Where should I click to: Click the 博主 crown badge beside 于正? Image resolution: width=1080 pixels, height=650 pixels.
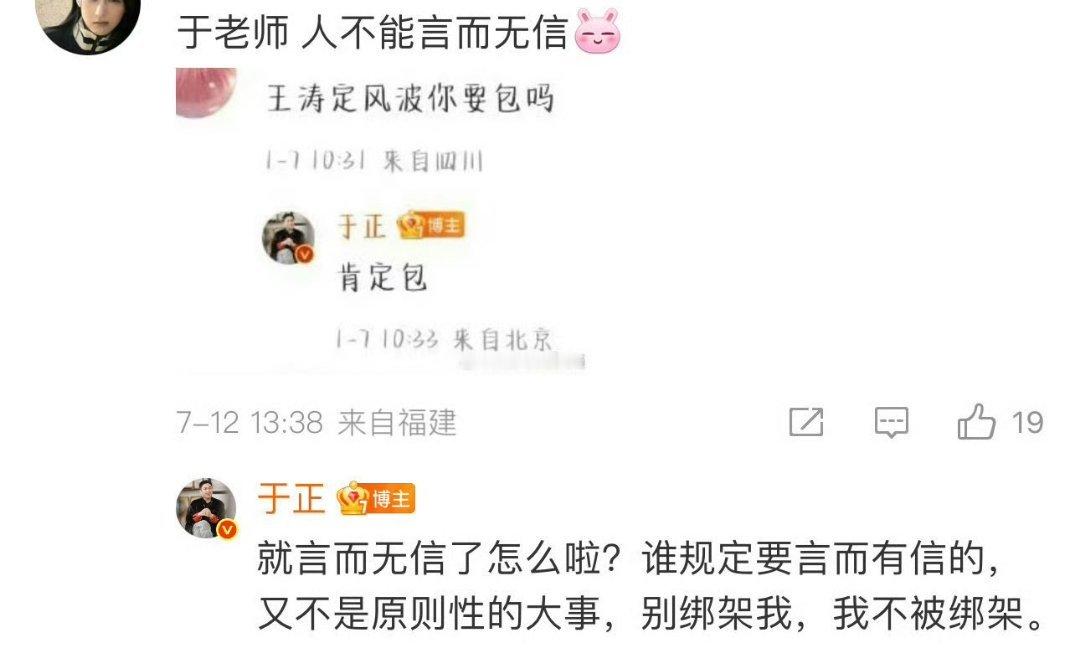click(x=375, y=499)
